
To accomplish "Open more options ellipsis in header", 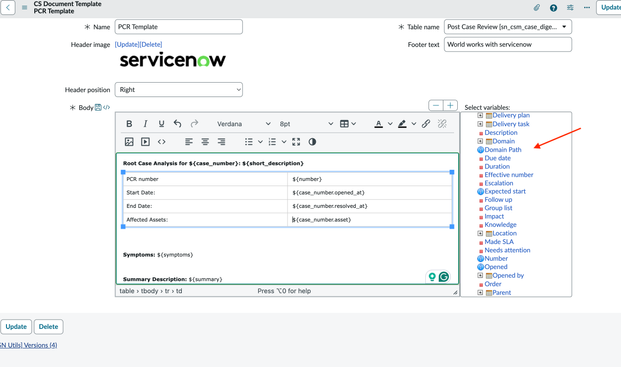I will point(587,8).
